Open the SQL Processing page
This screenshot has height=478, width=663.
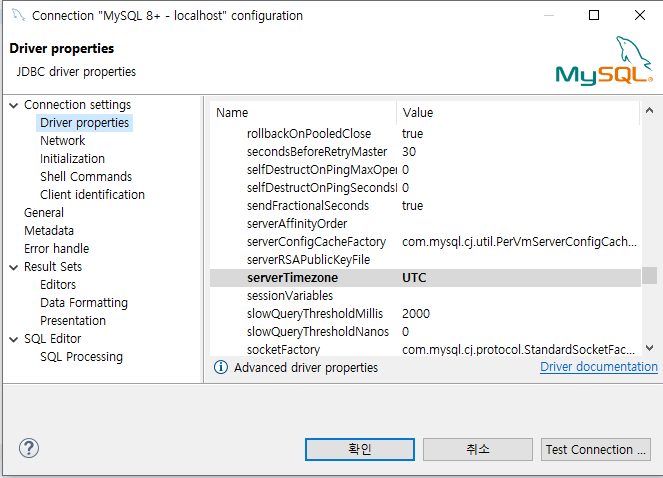[x=81, y=357]
